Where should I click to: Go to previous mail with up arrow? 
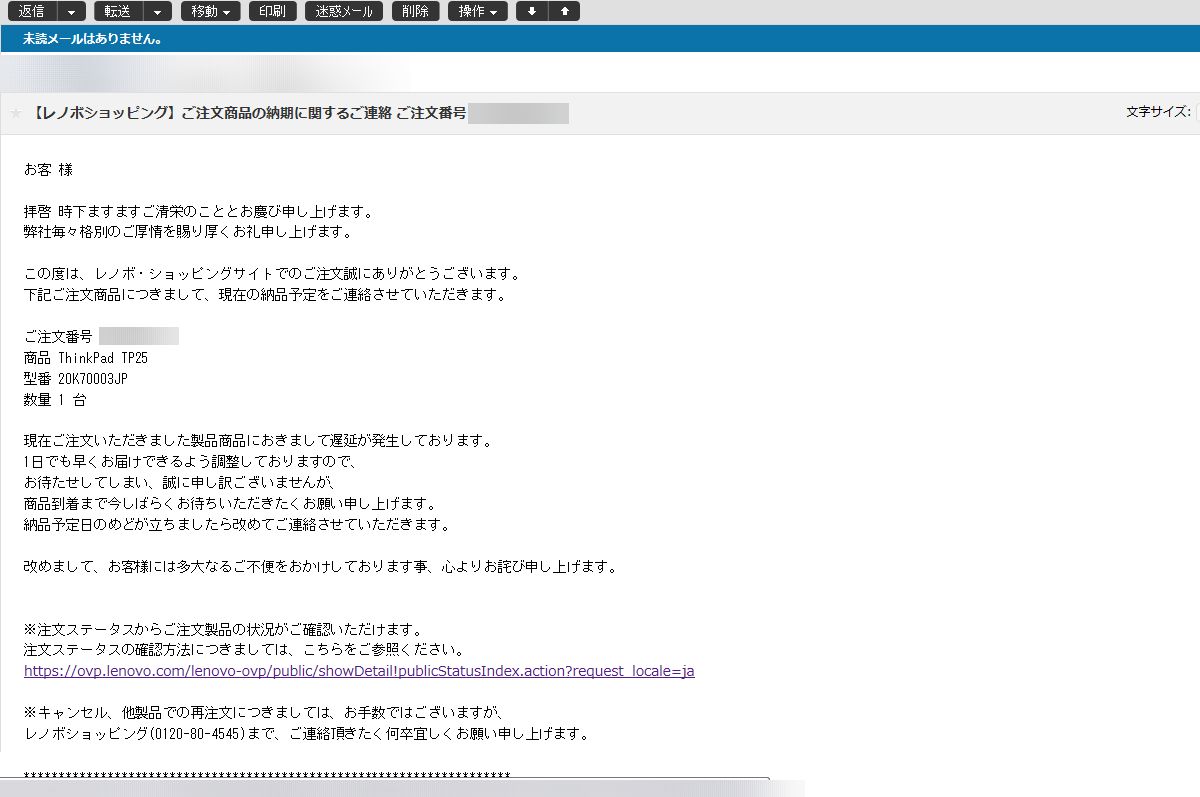[x=564, y=12]
